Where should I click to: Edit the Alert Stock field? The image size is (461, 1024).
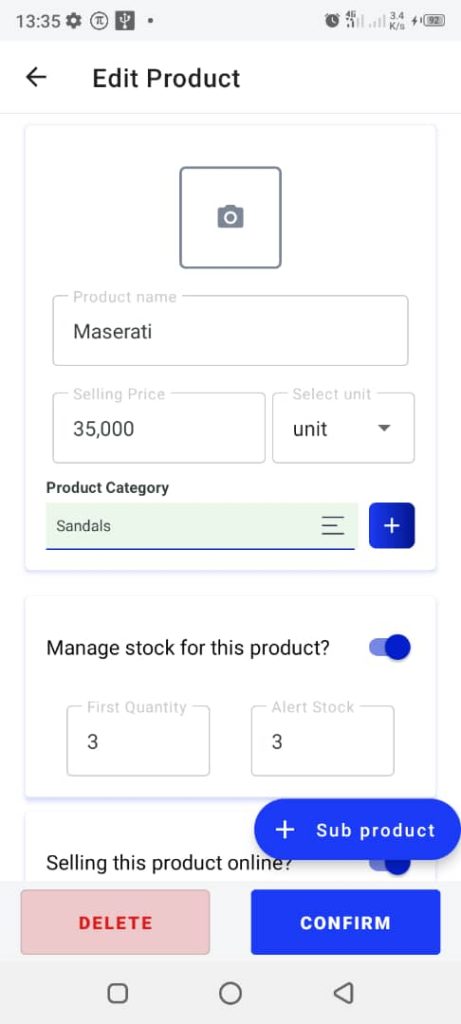pyautogui.click(x=323, y=741)
